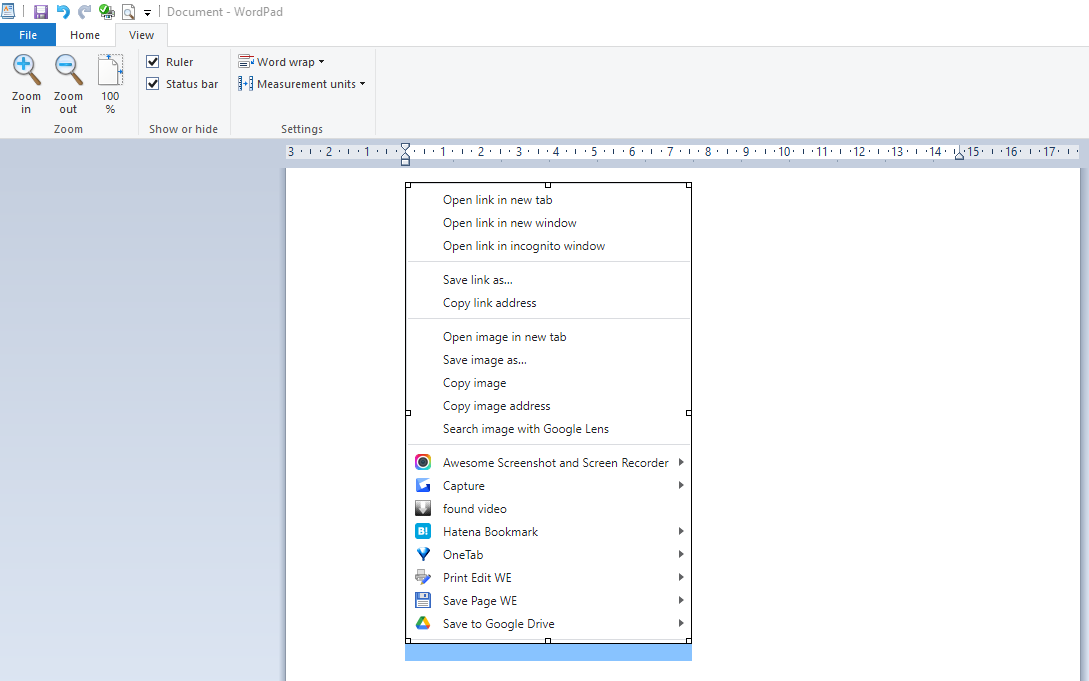The width and height of the screenshot is (1089, 681).
Task: Click the top-middle resize handle of the image
Action: (x=548, y=185)
